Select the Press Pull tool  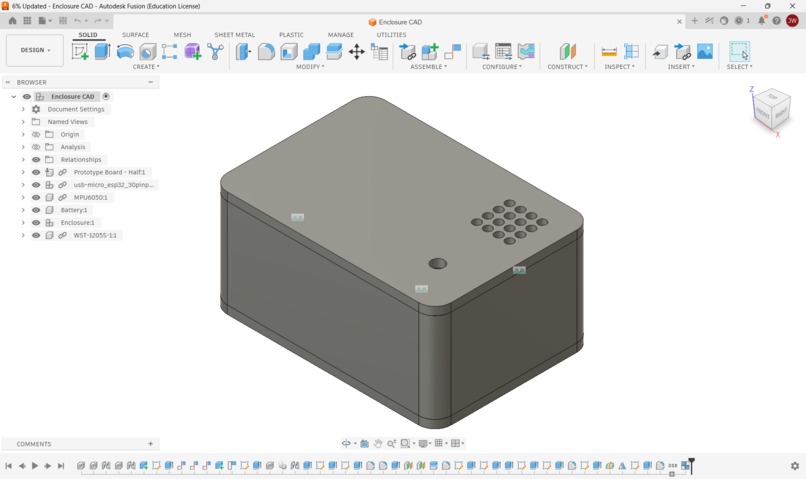click(243, 52)
